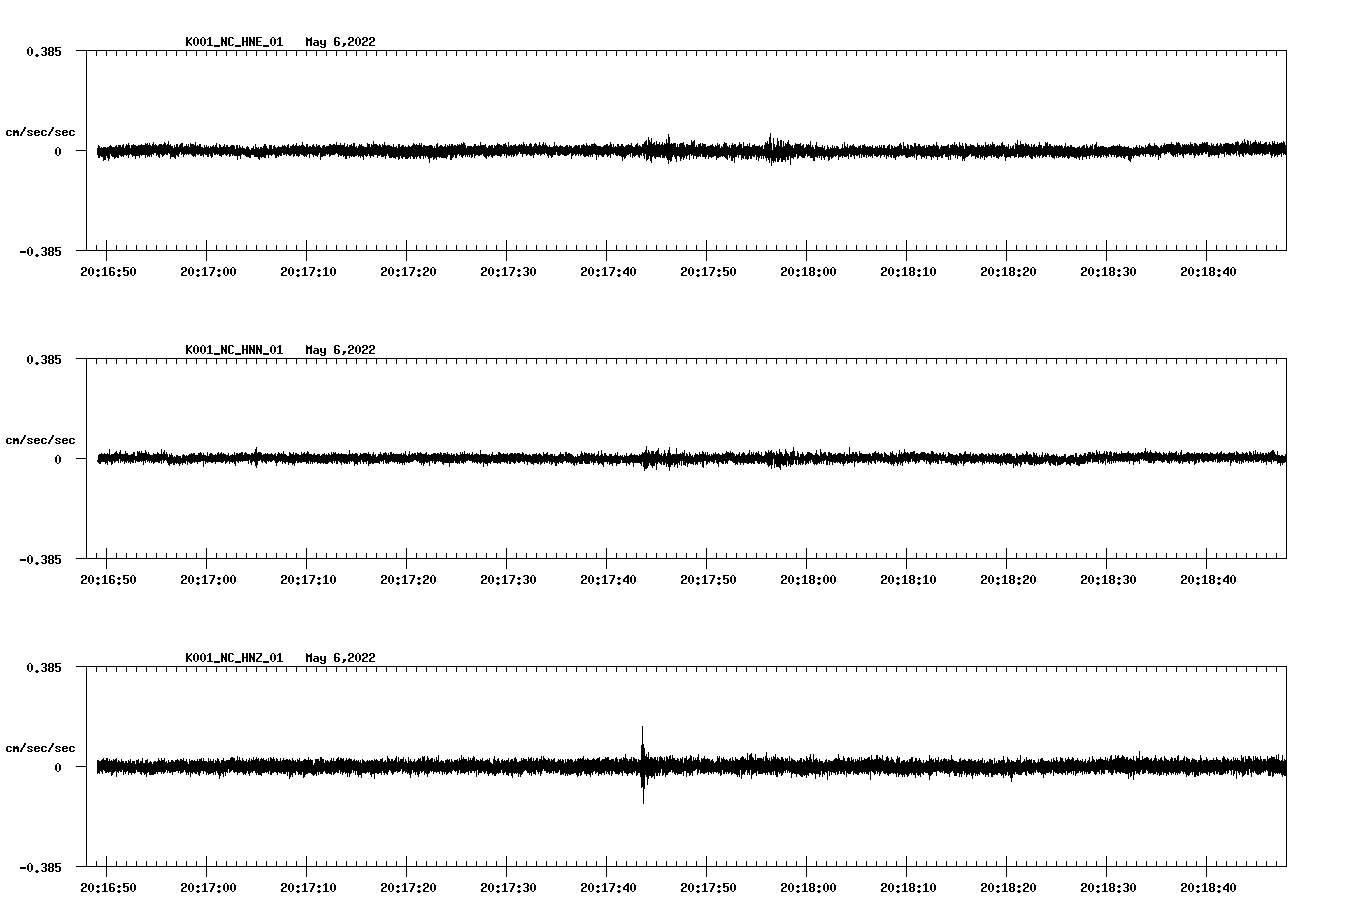This screenshot has height=924, width=1358.
Task: Click 20:17:00 label under the HNN plot
Action: coord(208,580)
